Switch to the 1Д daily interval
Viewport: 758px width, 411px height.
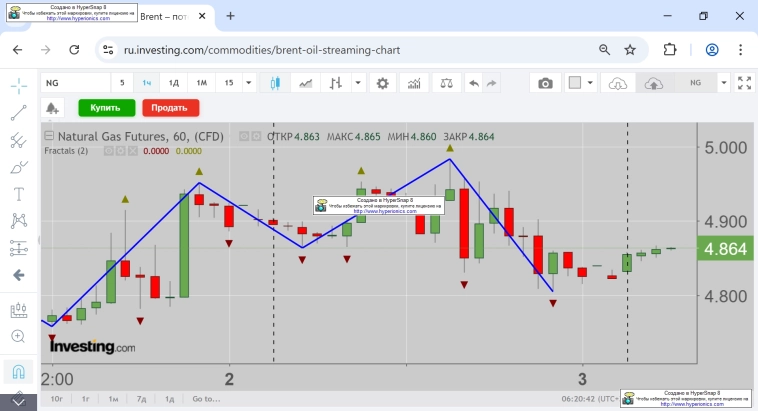point(173,84)
